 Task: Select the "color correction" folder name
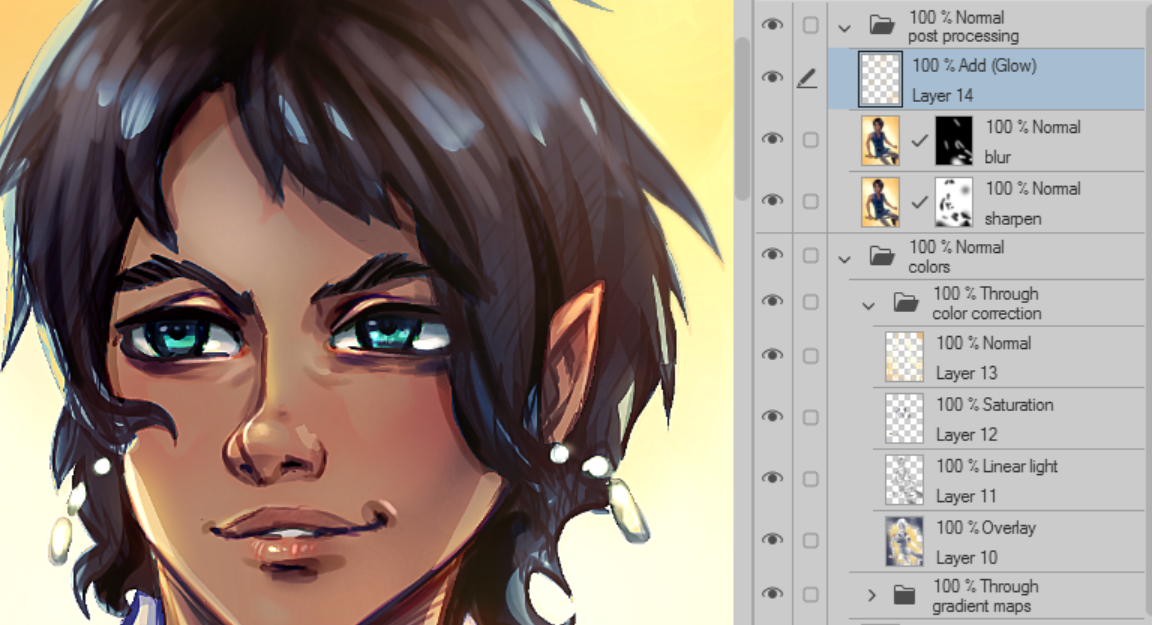pyautogui.click(x=987, y=313)
